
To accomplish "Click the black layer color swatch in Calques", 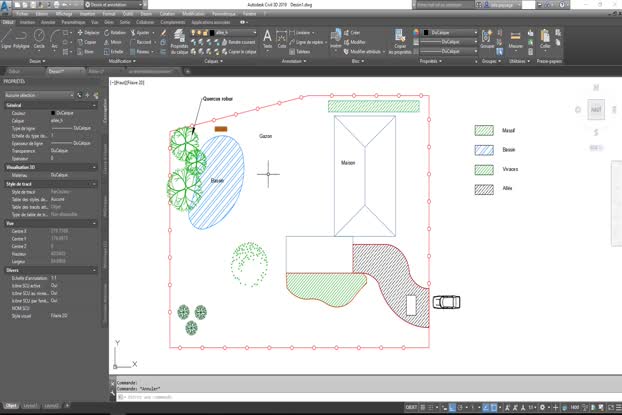I will tap(212, 33).
